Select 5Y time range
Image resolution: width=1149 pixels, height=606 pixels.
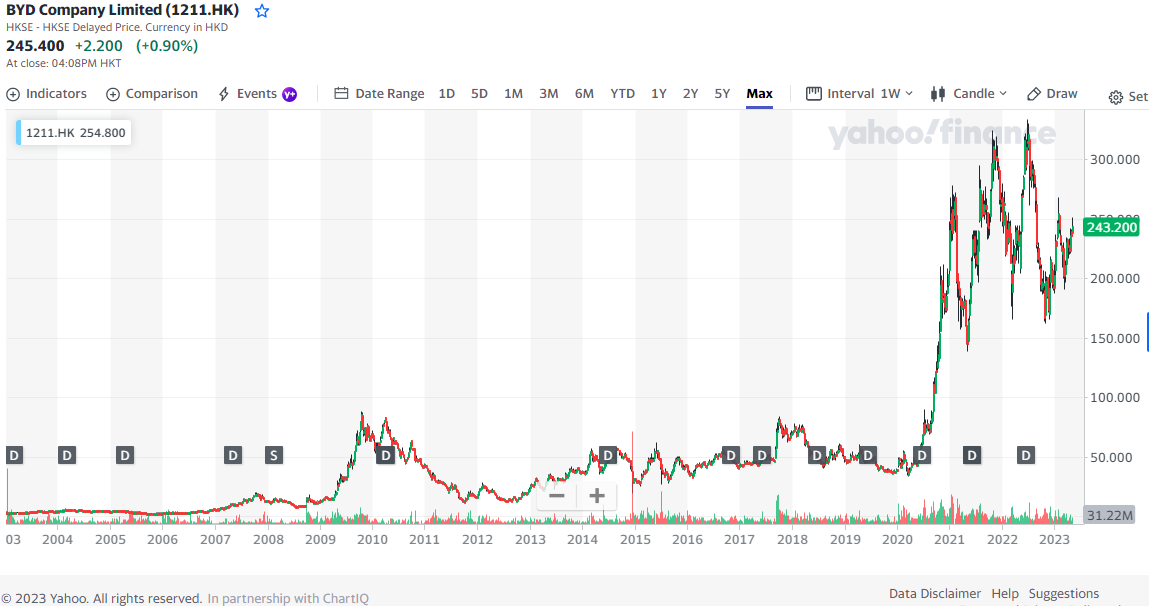pyautogui.click(x=723, y=94)
